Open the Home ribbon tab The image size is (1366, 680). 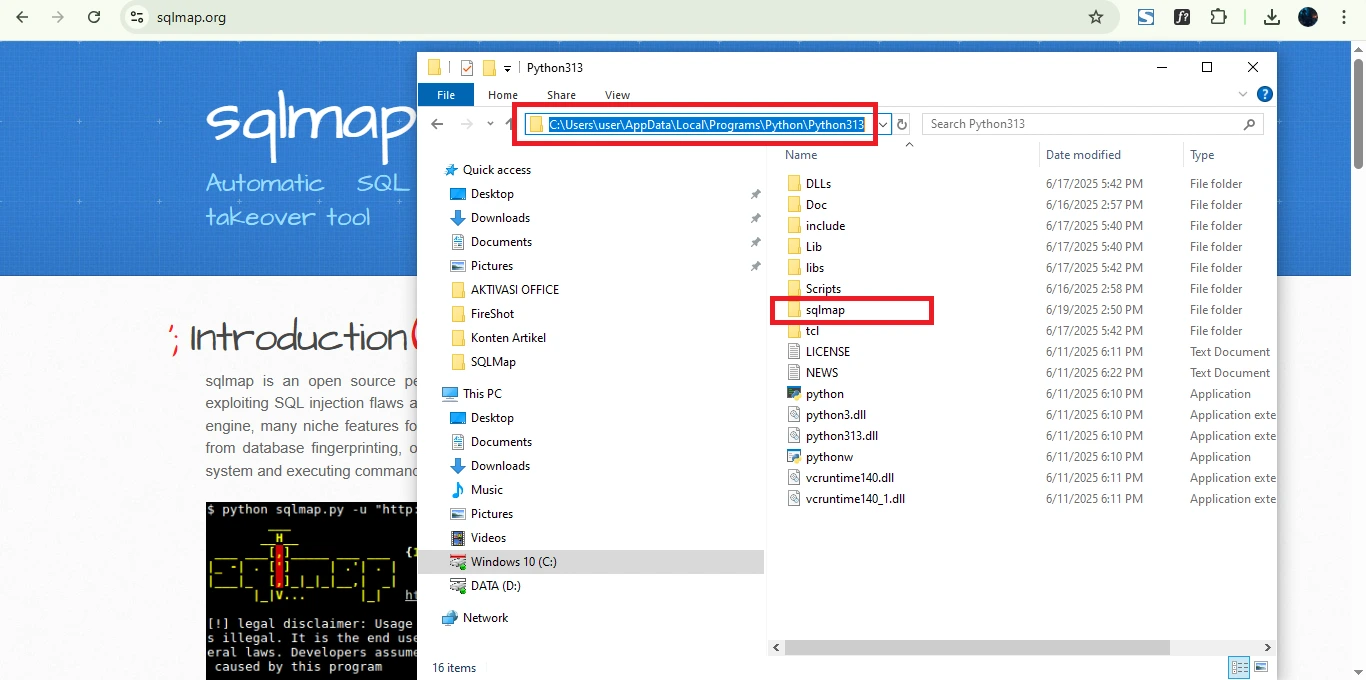click(503, 95)
